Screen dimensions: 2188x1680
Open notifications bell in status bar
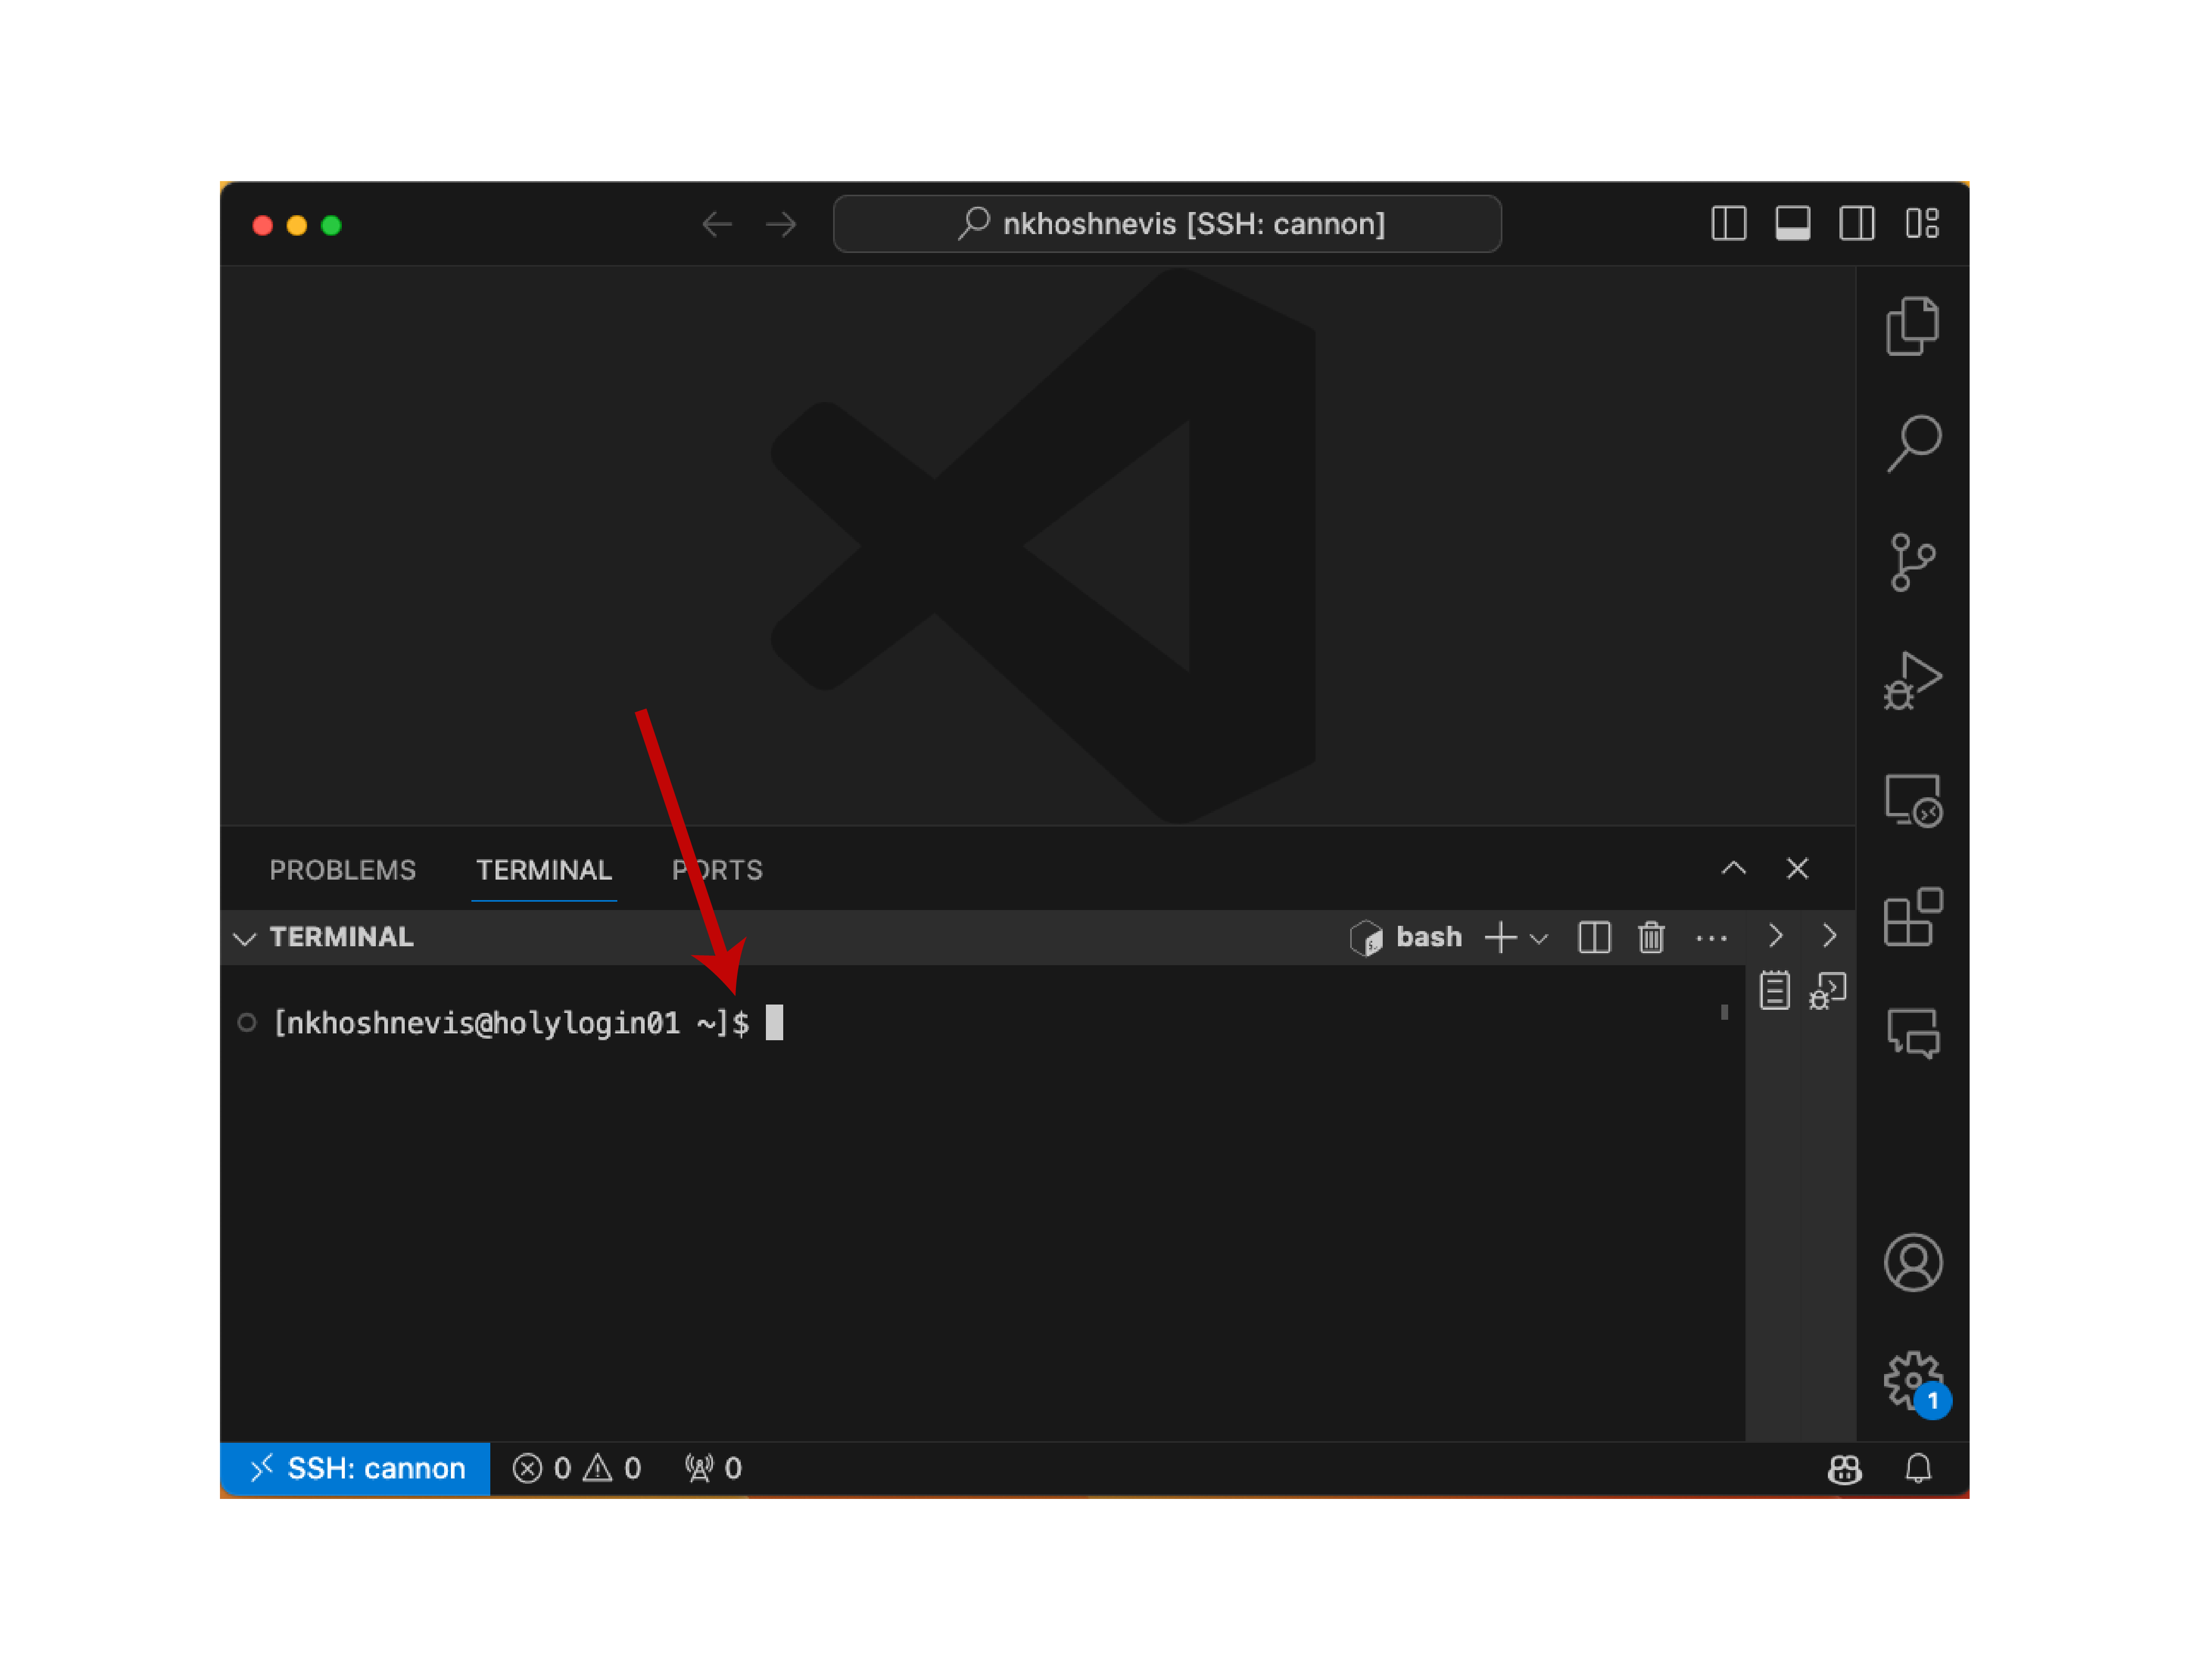[1917, 1468]
